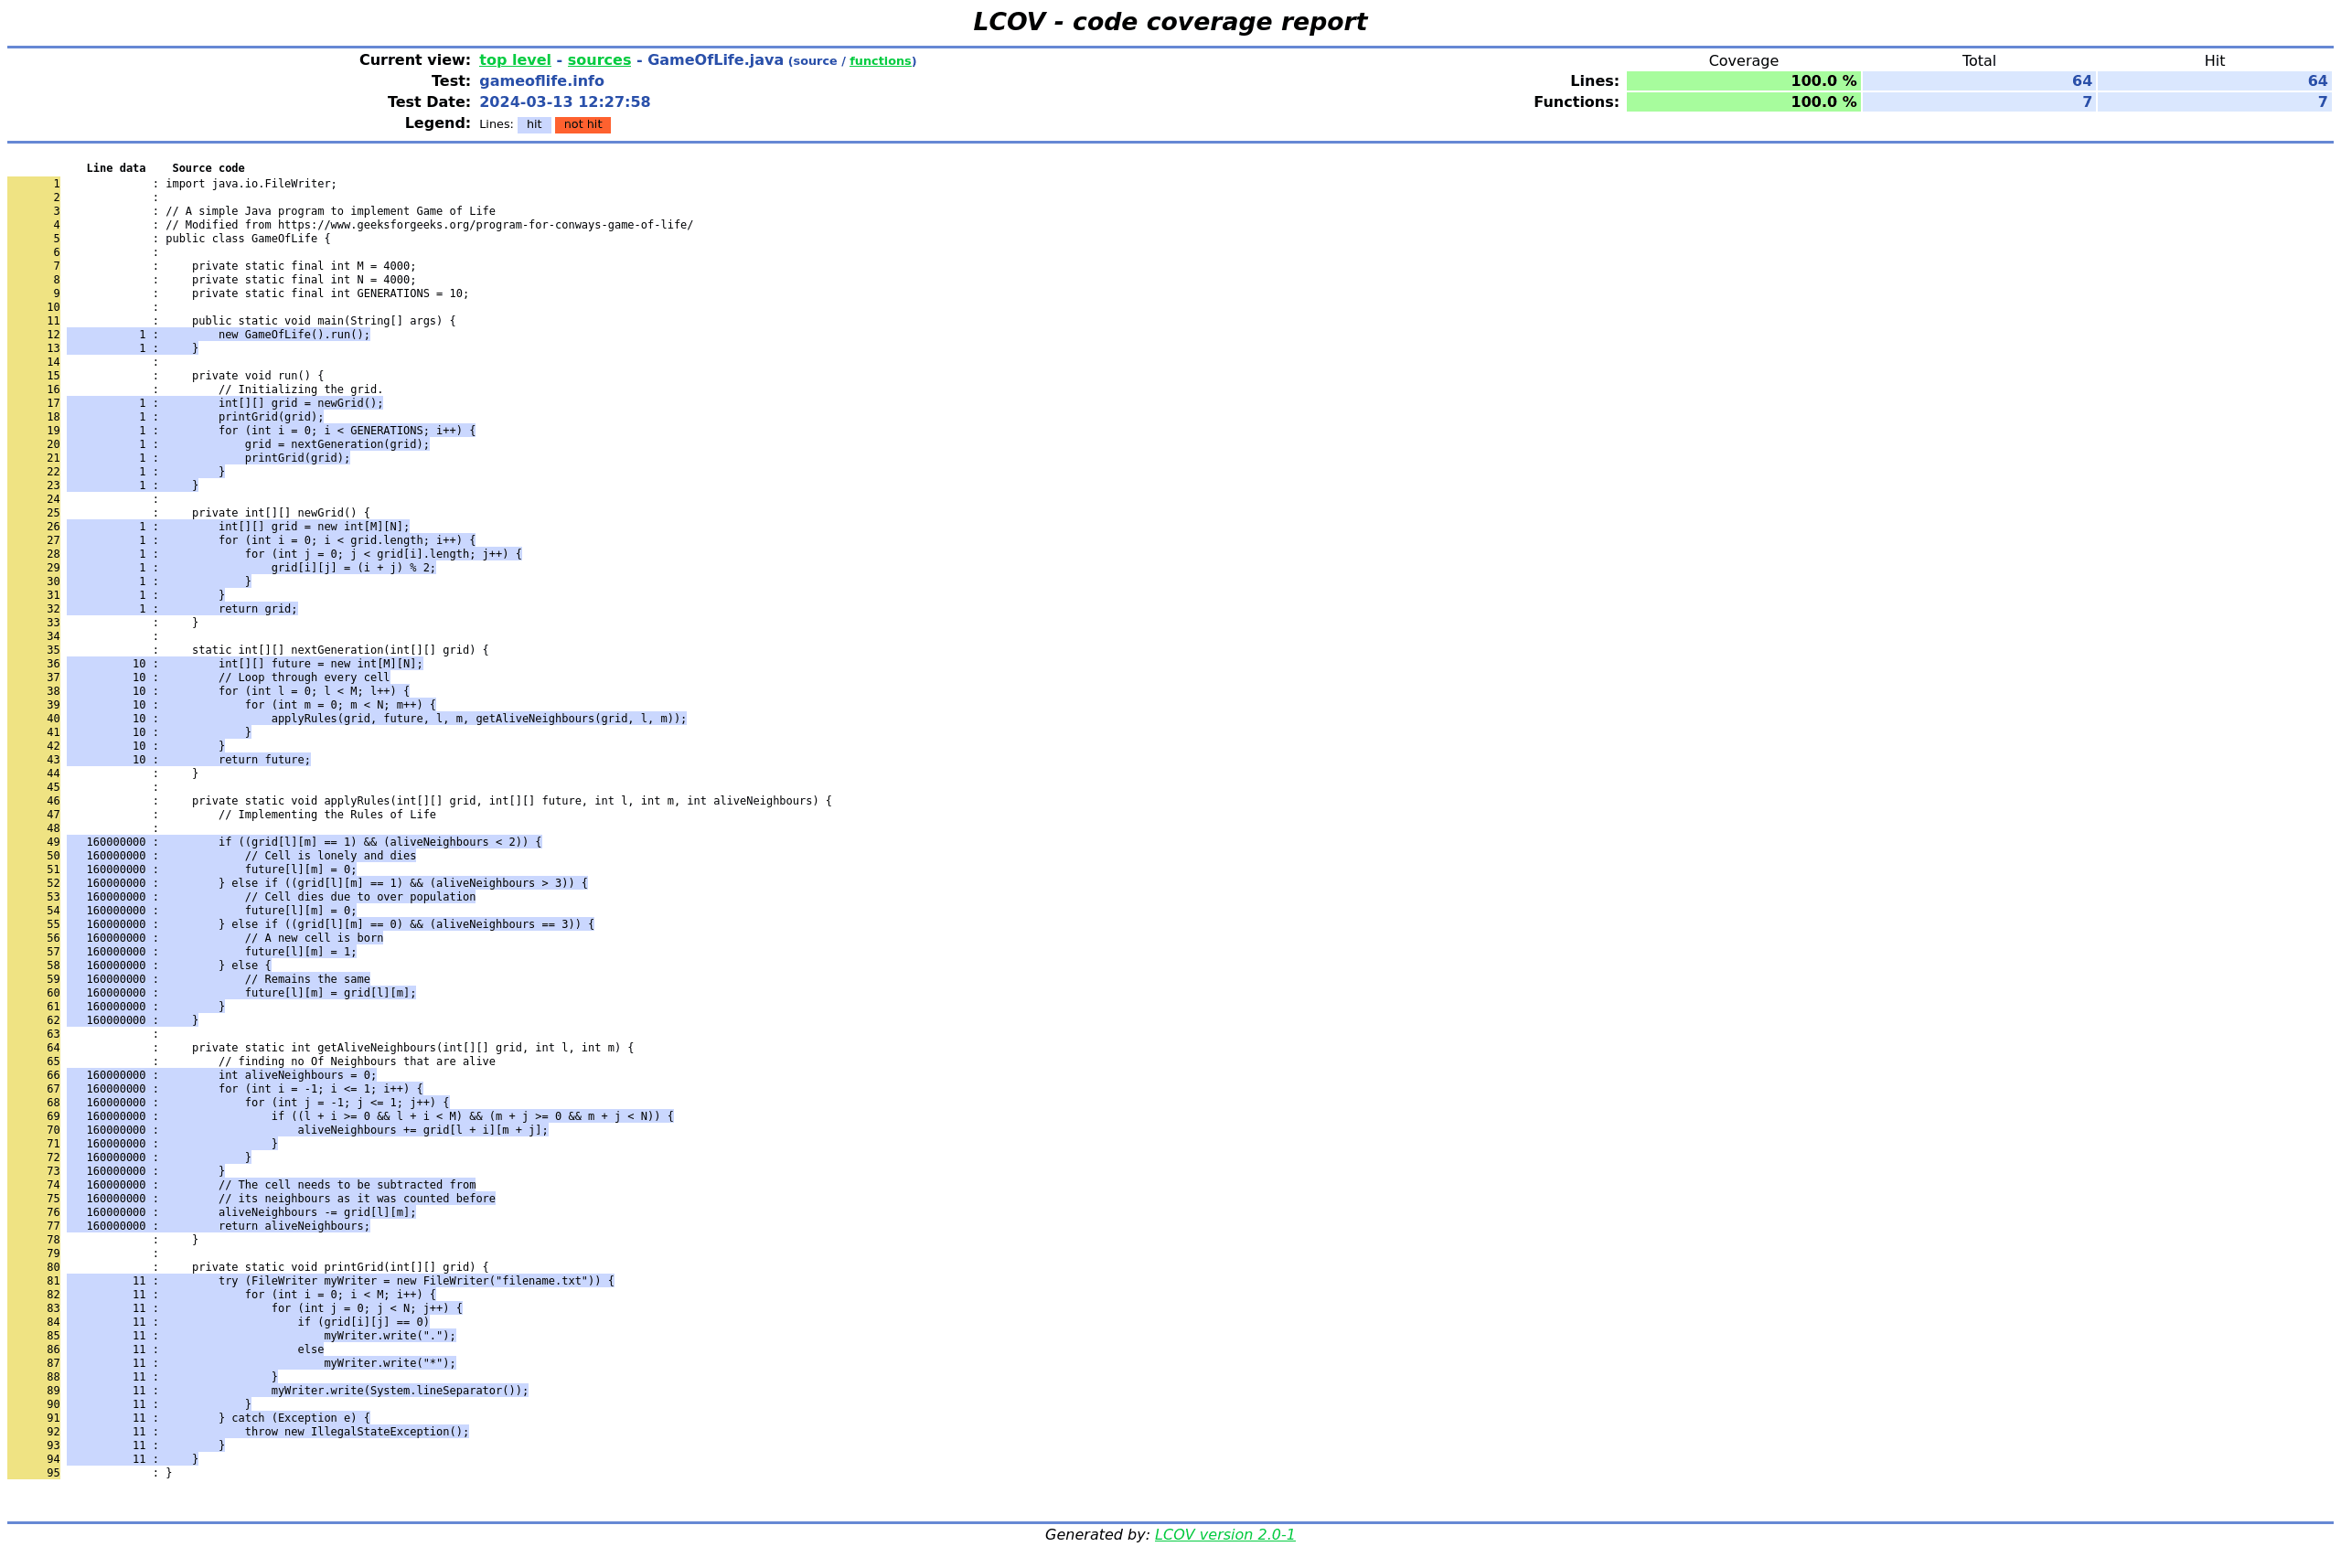Viewport: 2341px width, 1568px height.
Task: Follow the LCOV version 2.0-1 link
Action: 1224,1534
